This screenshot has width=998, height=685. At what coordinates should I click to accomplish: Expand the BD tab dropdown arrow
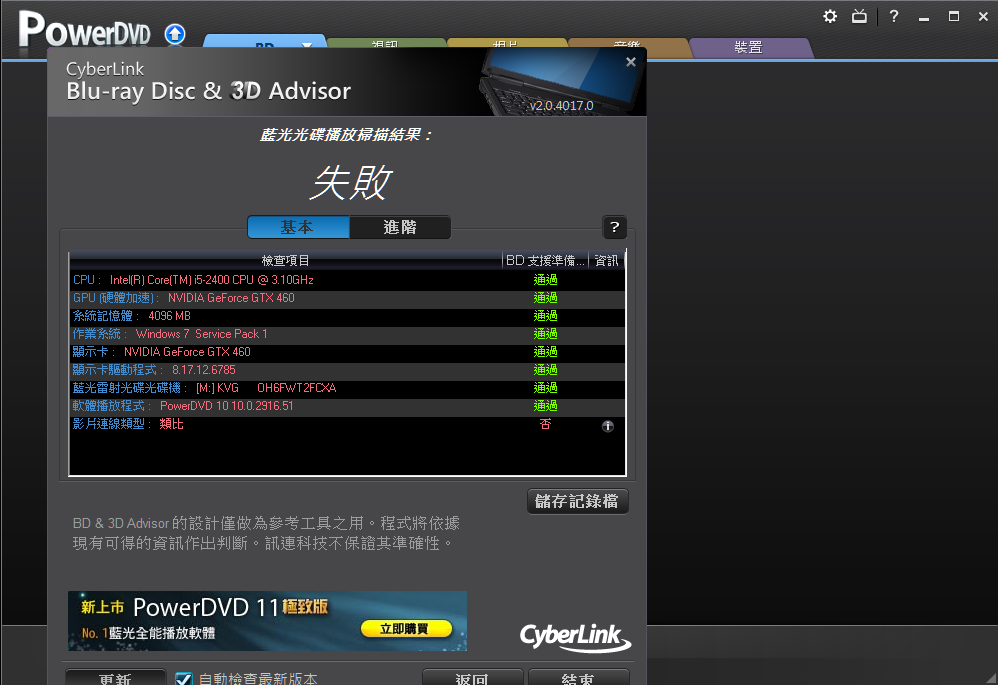pyautogui.click(x=307, y=45)
